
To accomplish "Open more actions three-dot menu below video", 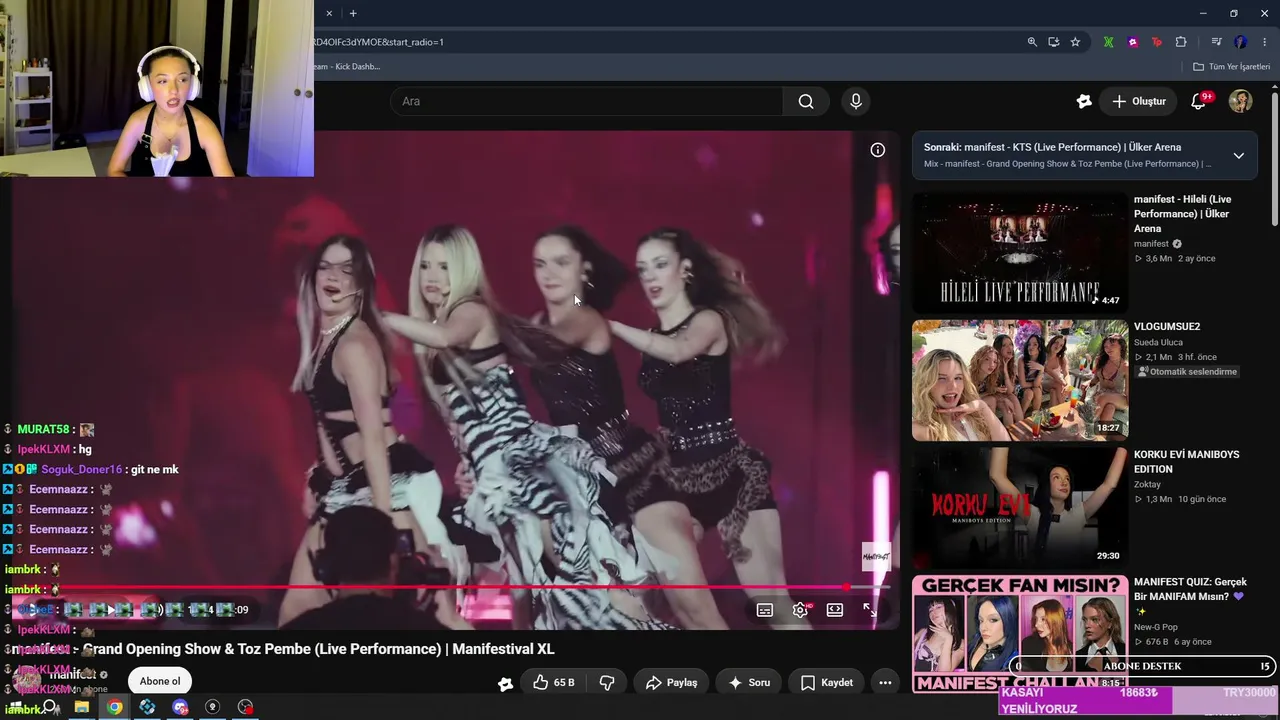I will pos(885,683).
